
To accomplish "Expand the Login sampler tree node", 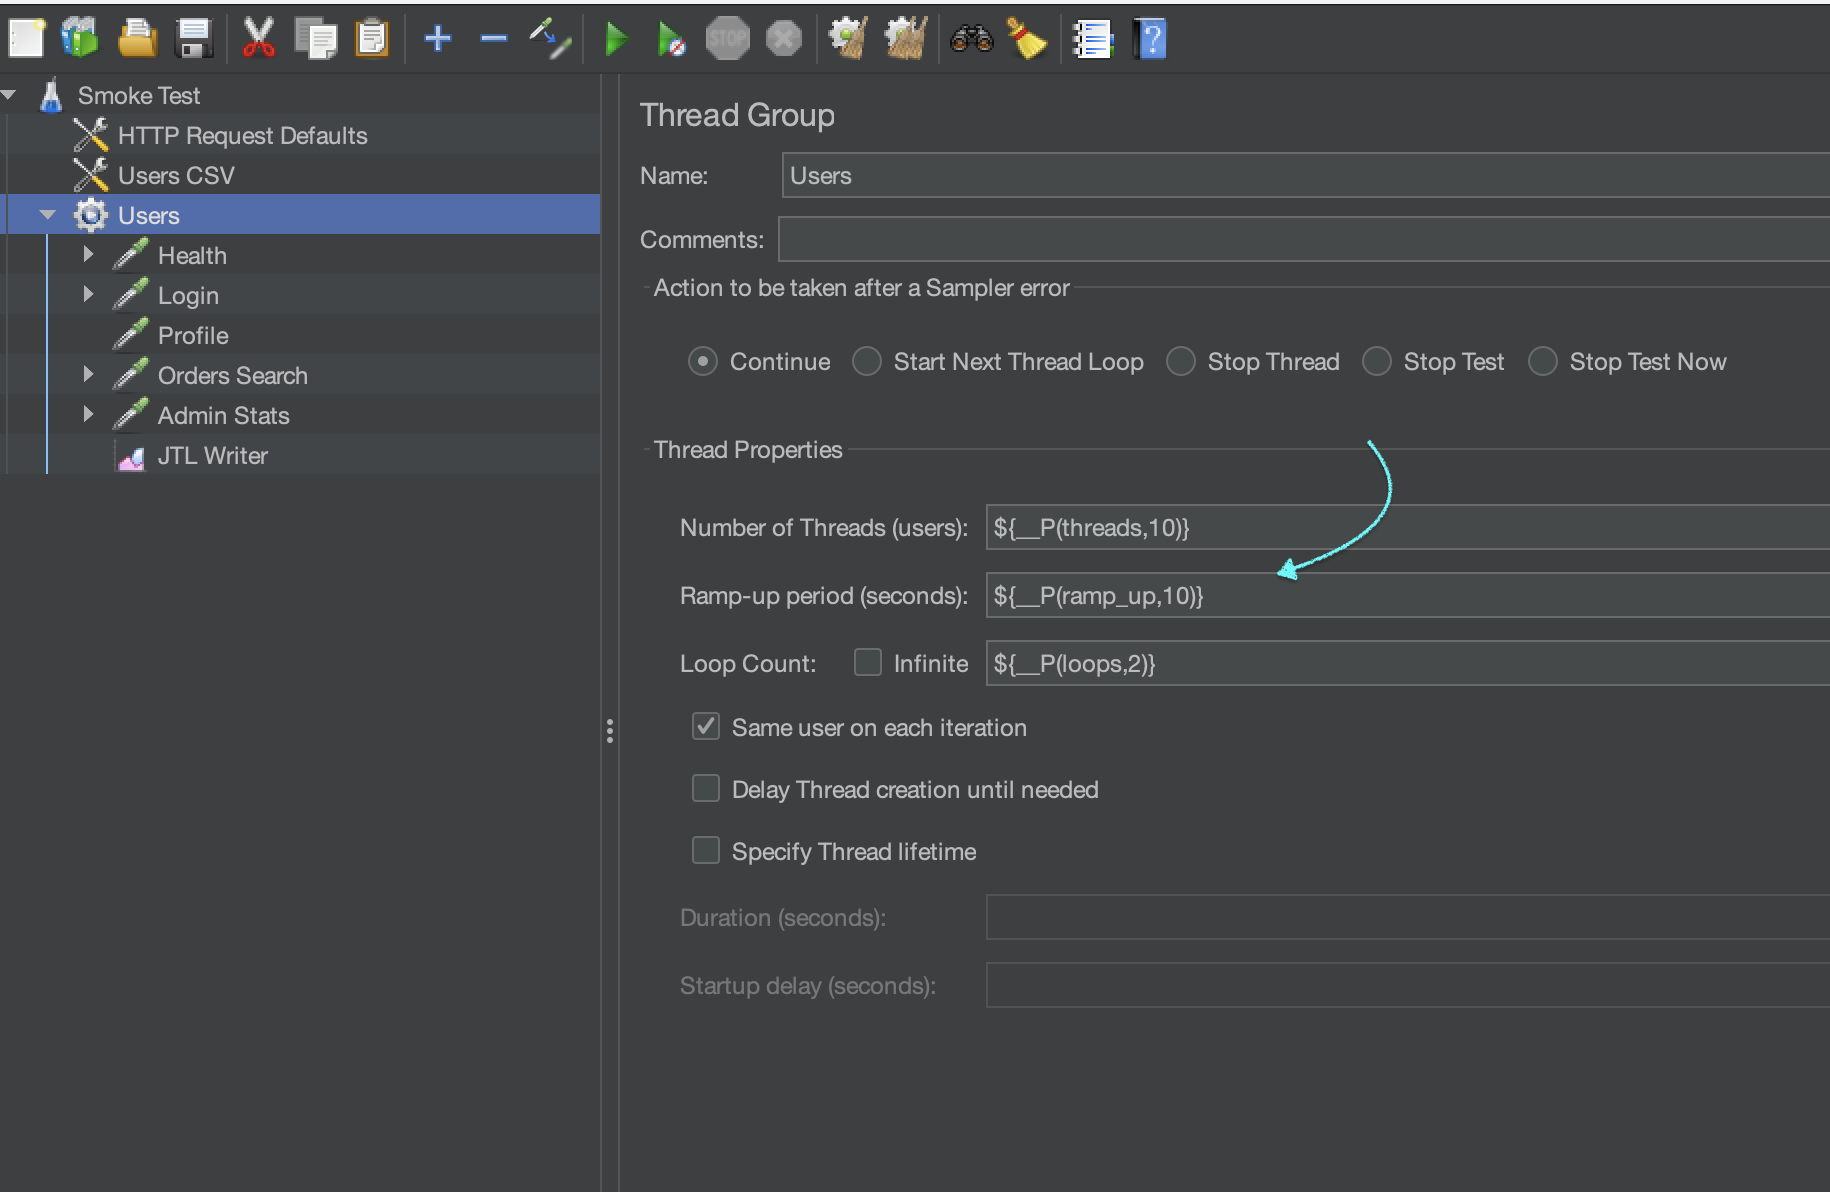I will pos(88,295).
